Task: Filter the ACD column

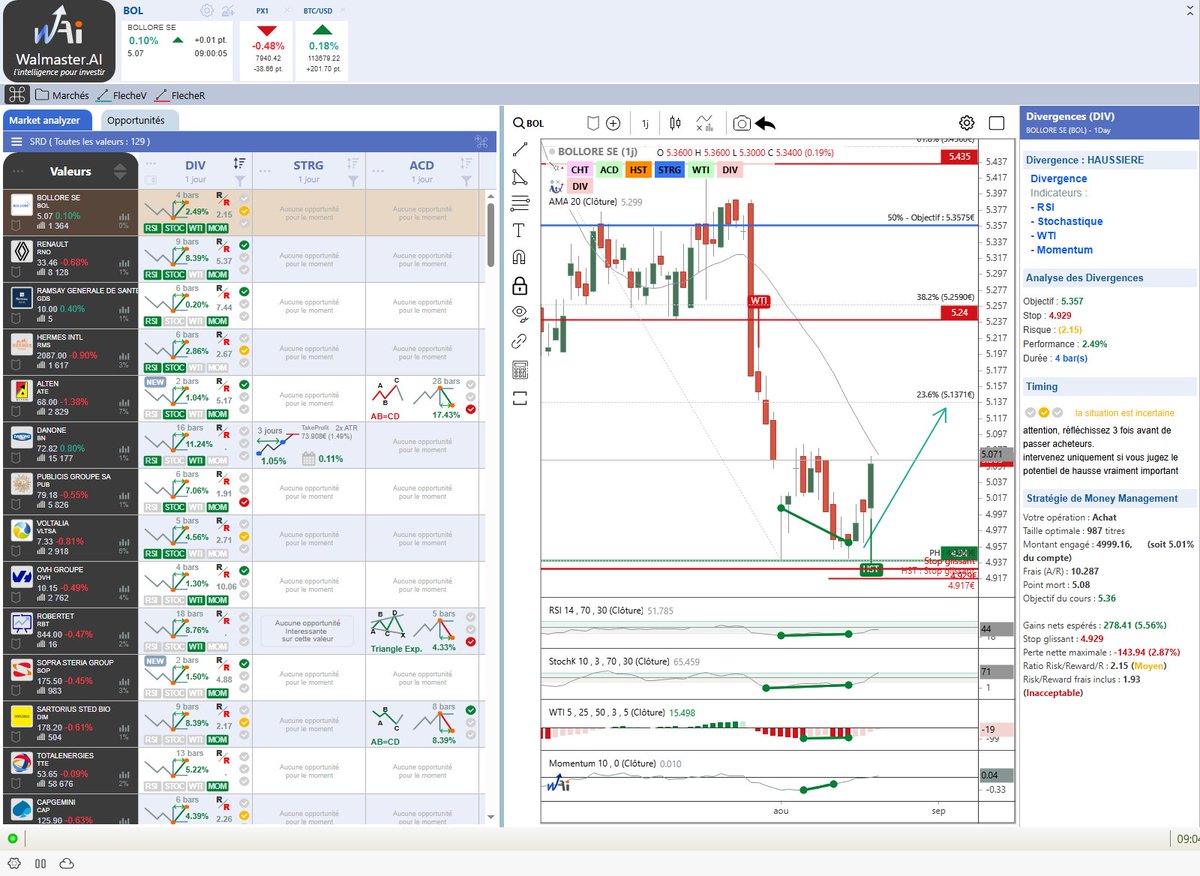Action: pyautogui.click(x=465, y=180)
